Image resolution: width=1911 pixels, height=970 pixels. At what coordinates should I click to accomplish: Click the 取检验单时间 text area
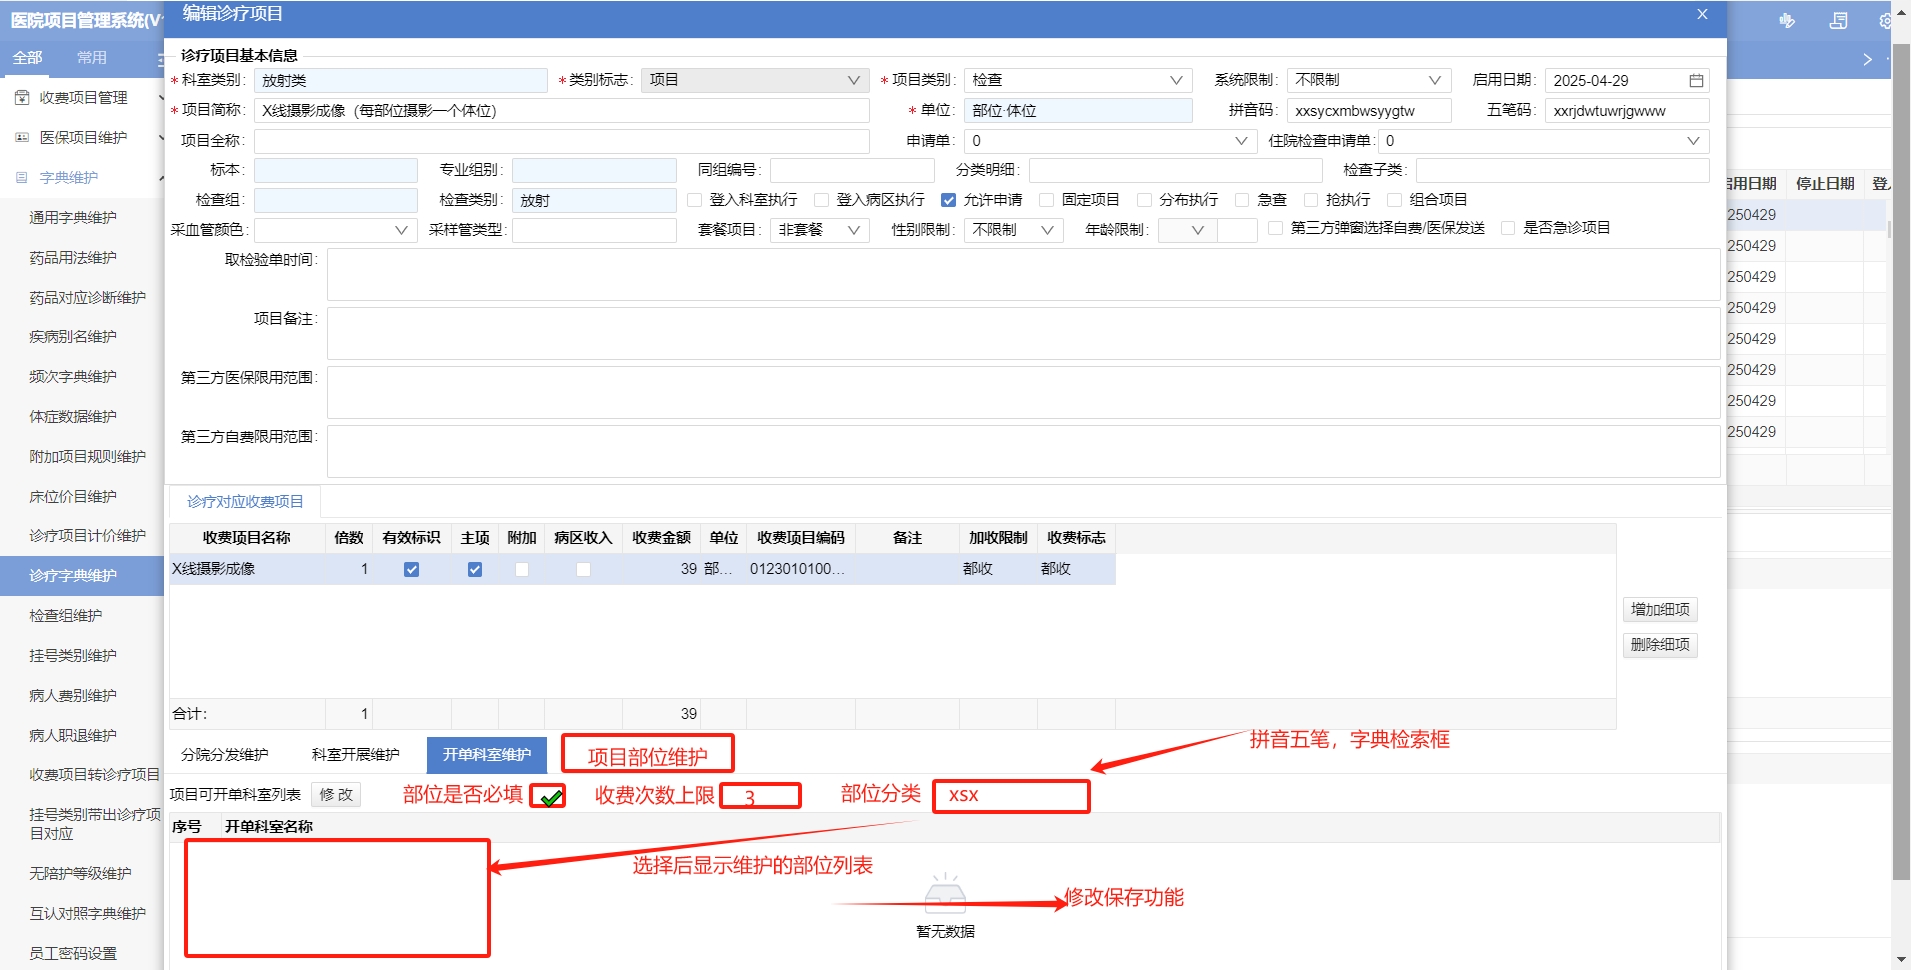(1023, 274)
